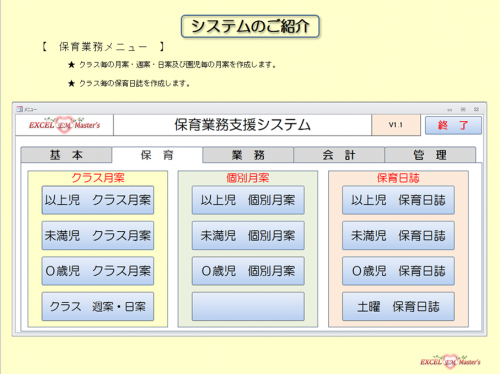Click the bottom-right EXCEL Master's watermark logo
This screenshot has height=374, width=500.
click(450, 362)
